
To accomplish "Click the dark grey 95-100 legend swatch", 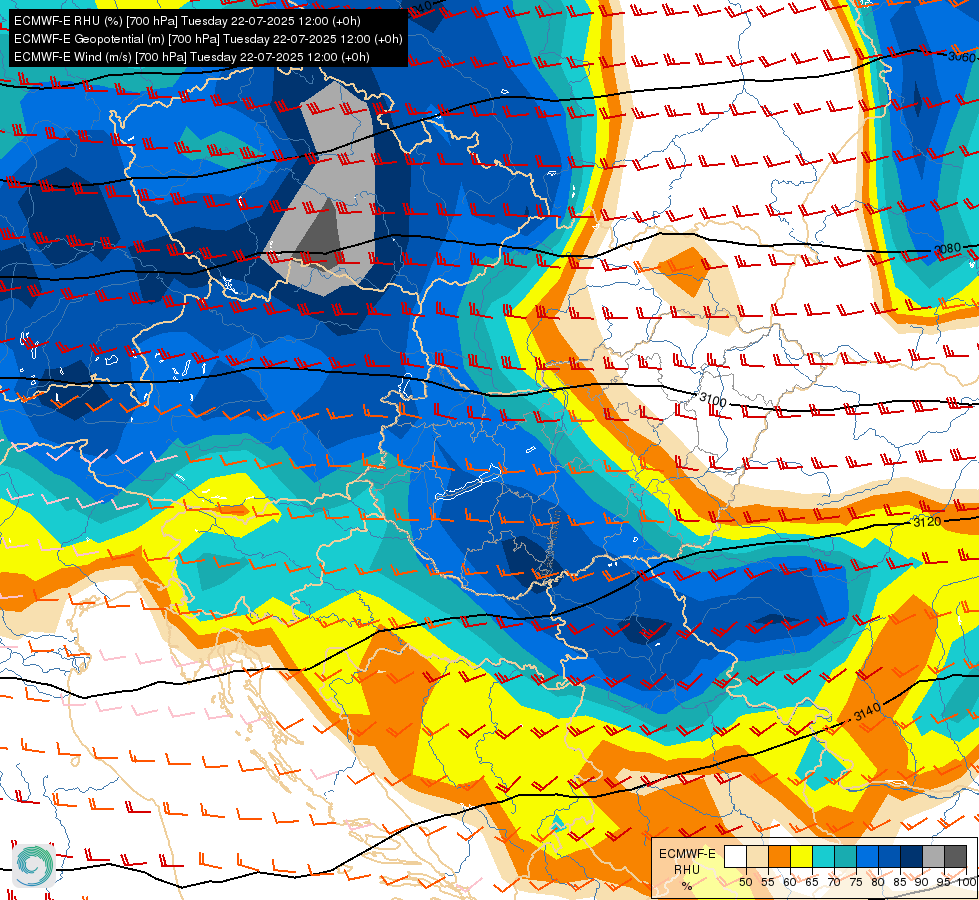I will click(x=955, y=856).
